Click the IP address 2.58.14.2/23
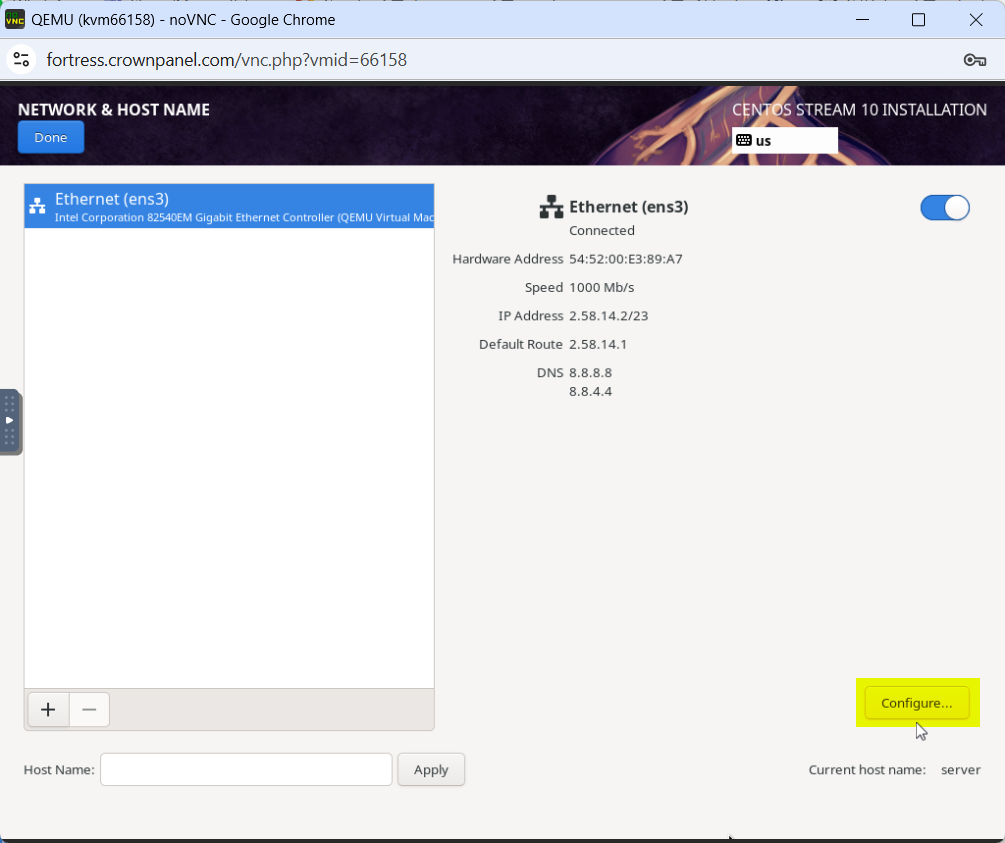Image resolution: width=1005 pixels, height=843 pixels. (608, 315)
